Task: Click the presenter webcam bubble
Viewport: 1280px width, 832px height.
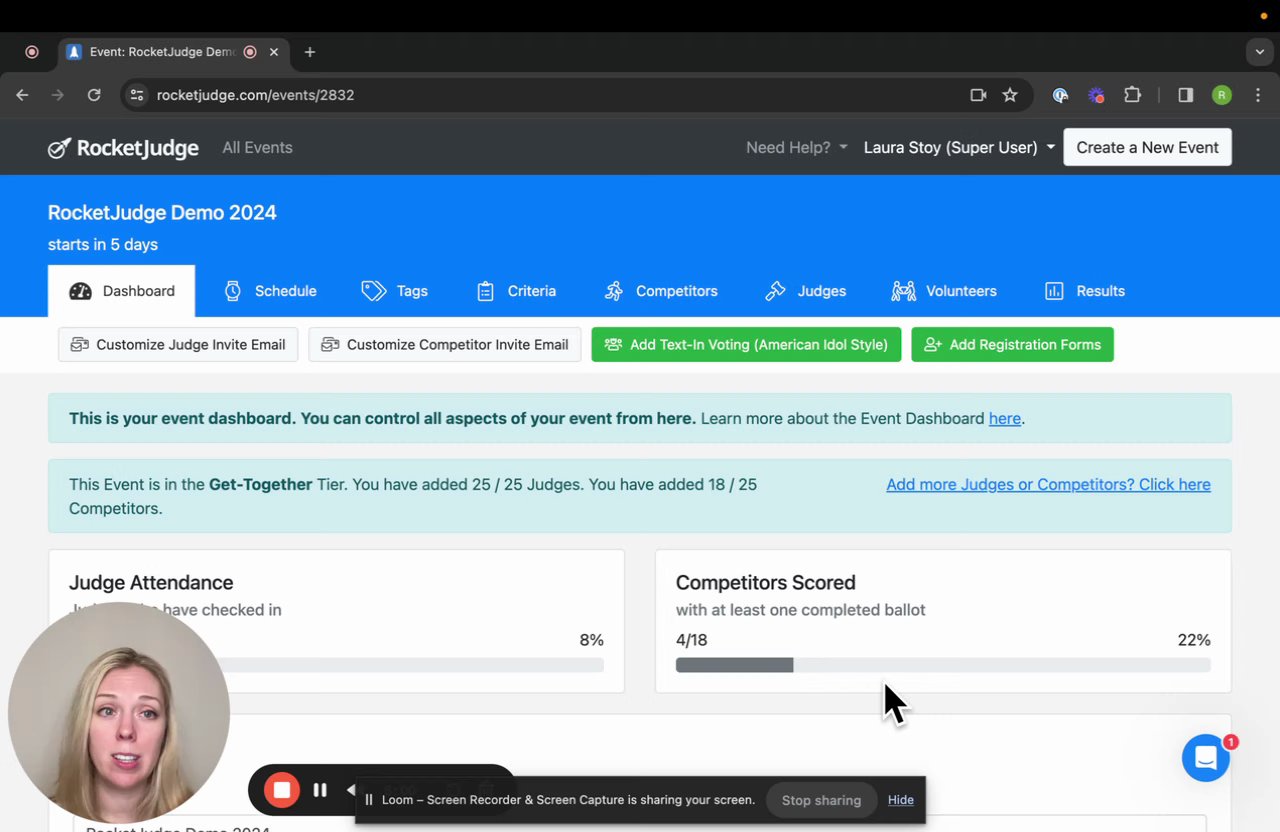Action: [x=119, y=713]
